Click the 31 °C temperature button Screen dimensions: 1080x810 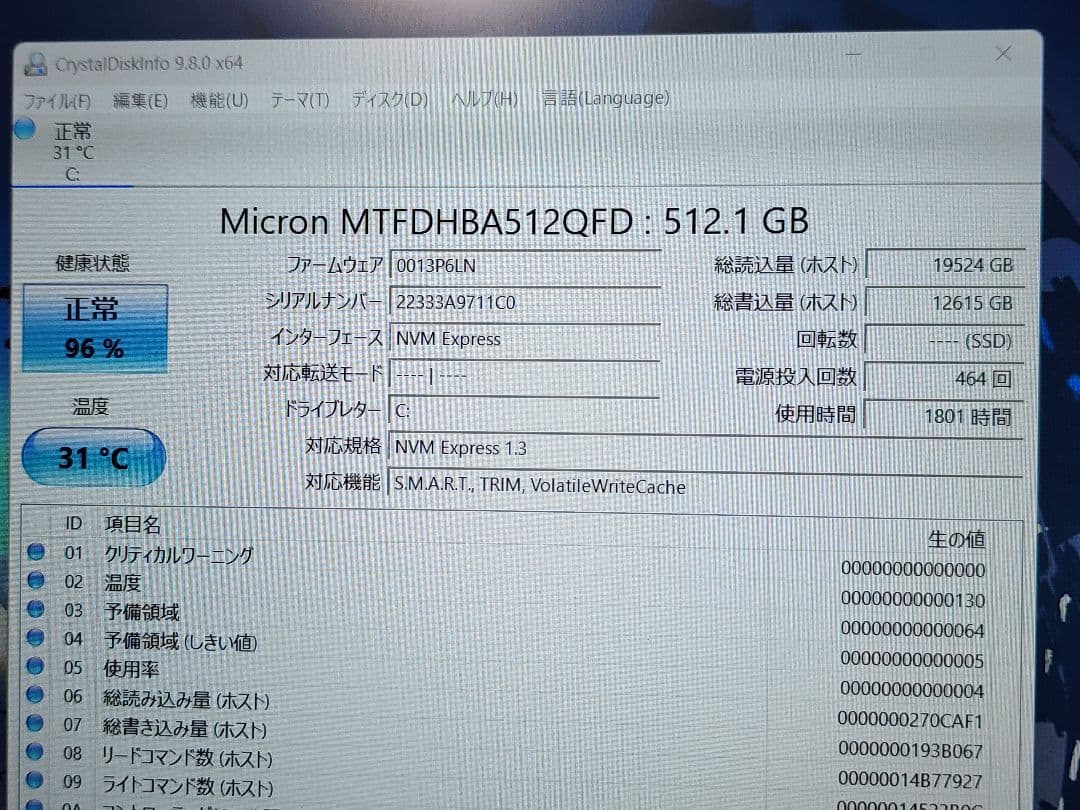point(94,457)
